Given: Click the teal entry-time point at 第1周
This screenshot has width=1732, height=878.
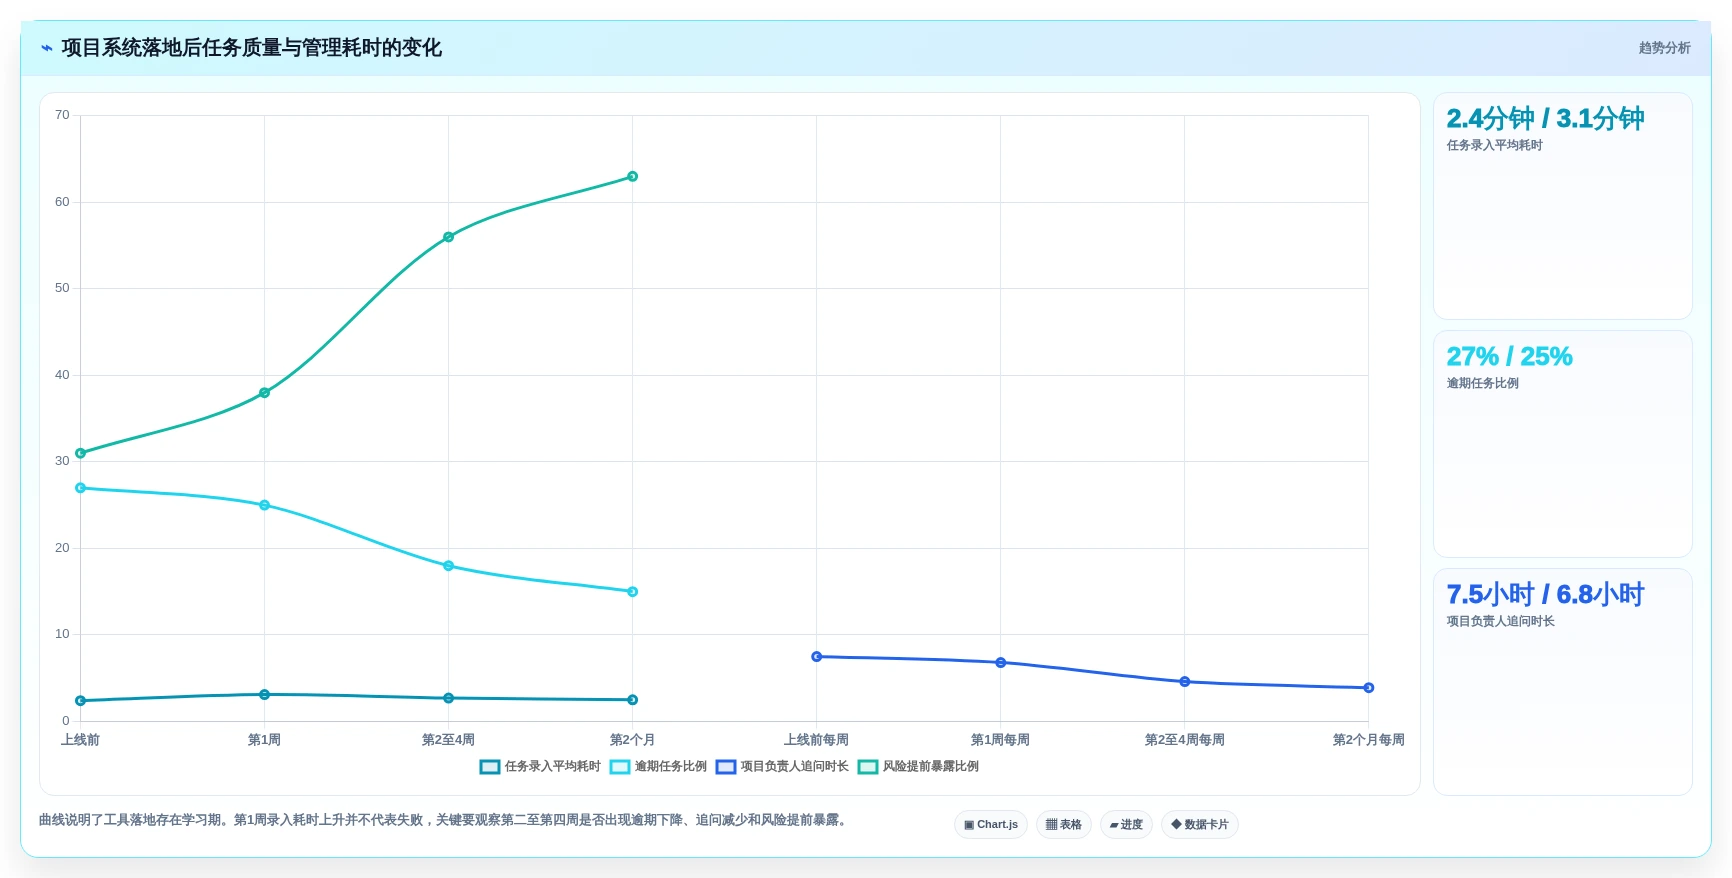Looking at the screenshot, I should pyautogui.click(x=264, y=695).
